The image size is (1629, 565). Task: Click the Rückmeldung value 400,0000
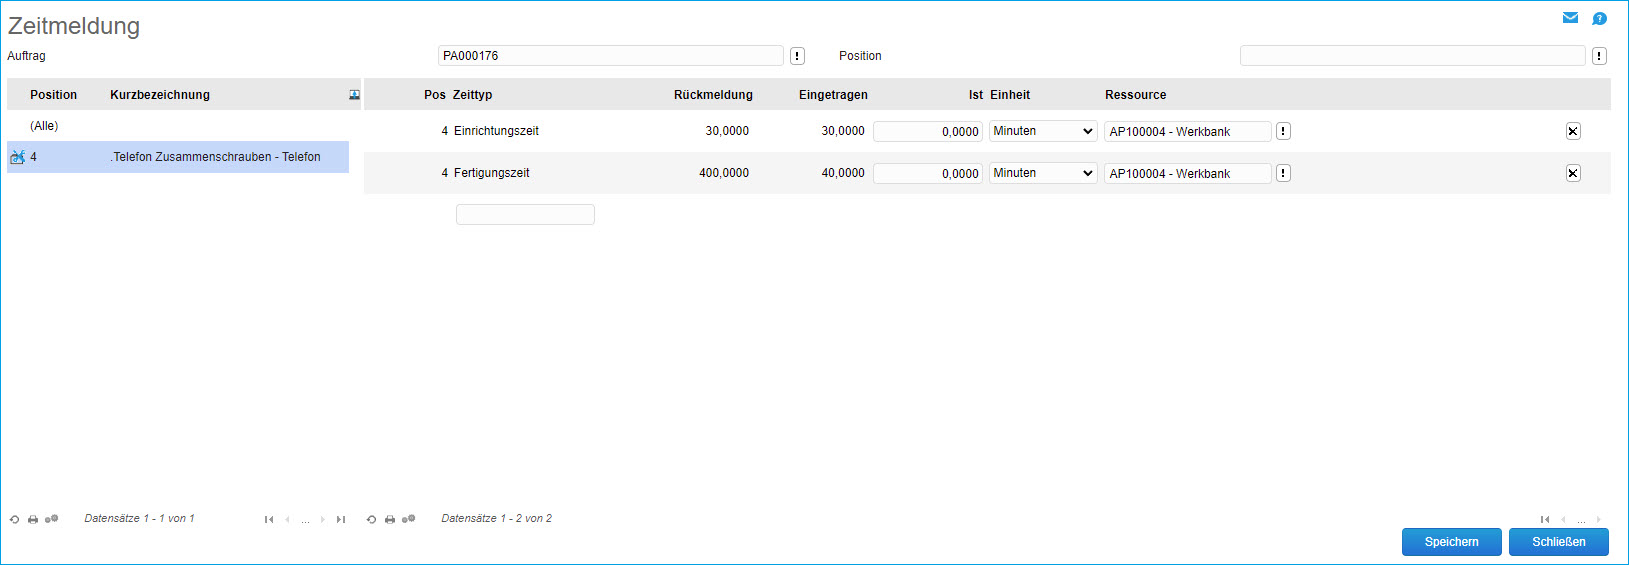[724, 173]
